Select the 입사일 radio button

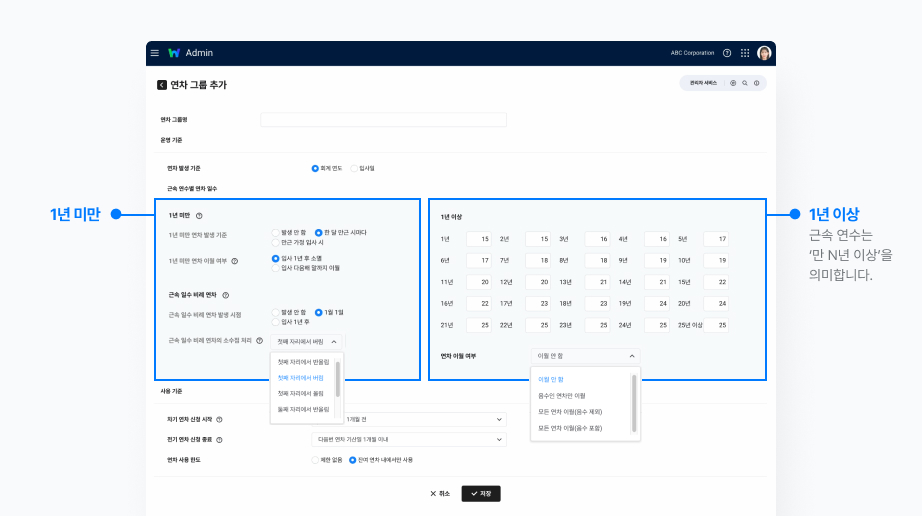[354, 168]
